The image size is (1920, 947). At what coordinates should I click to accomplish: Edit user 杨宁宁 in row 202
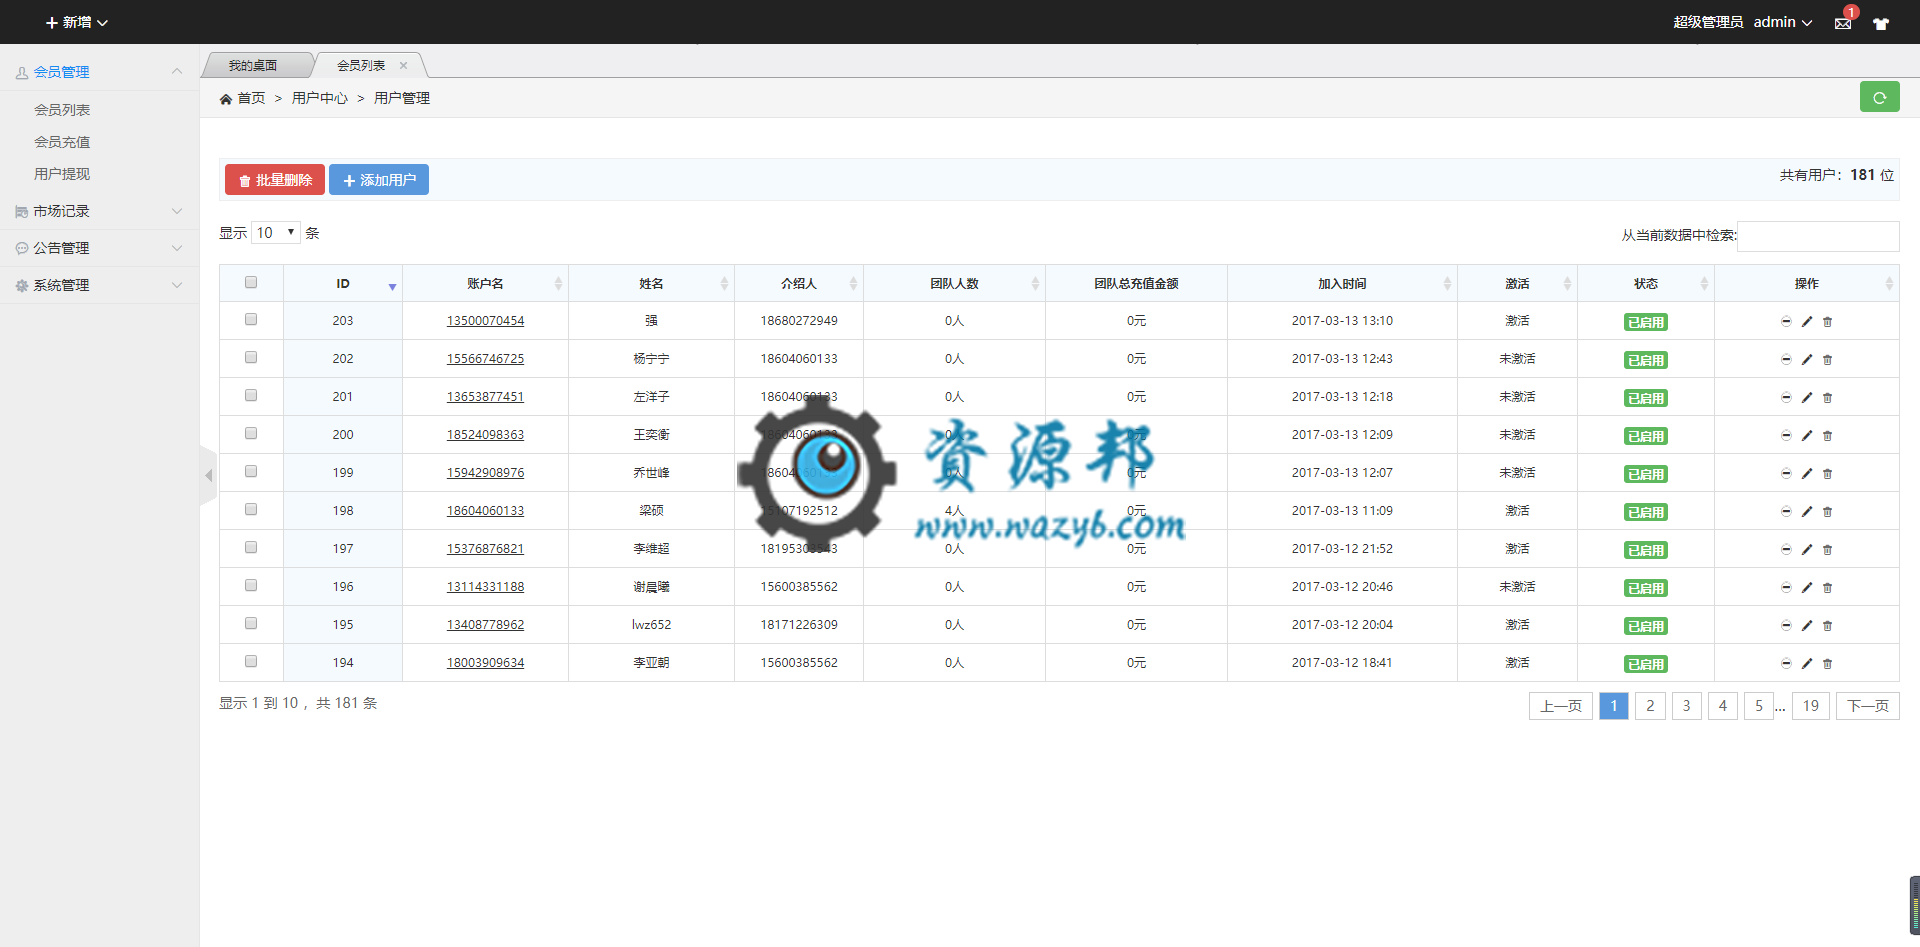point(1807,360)
